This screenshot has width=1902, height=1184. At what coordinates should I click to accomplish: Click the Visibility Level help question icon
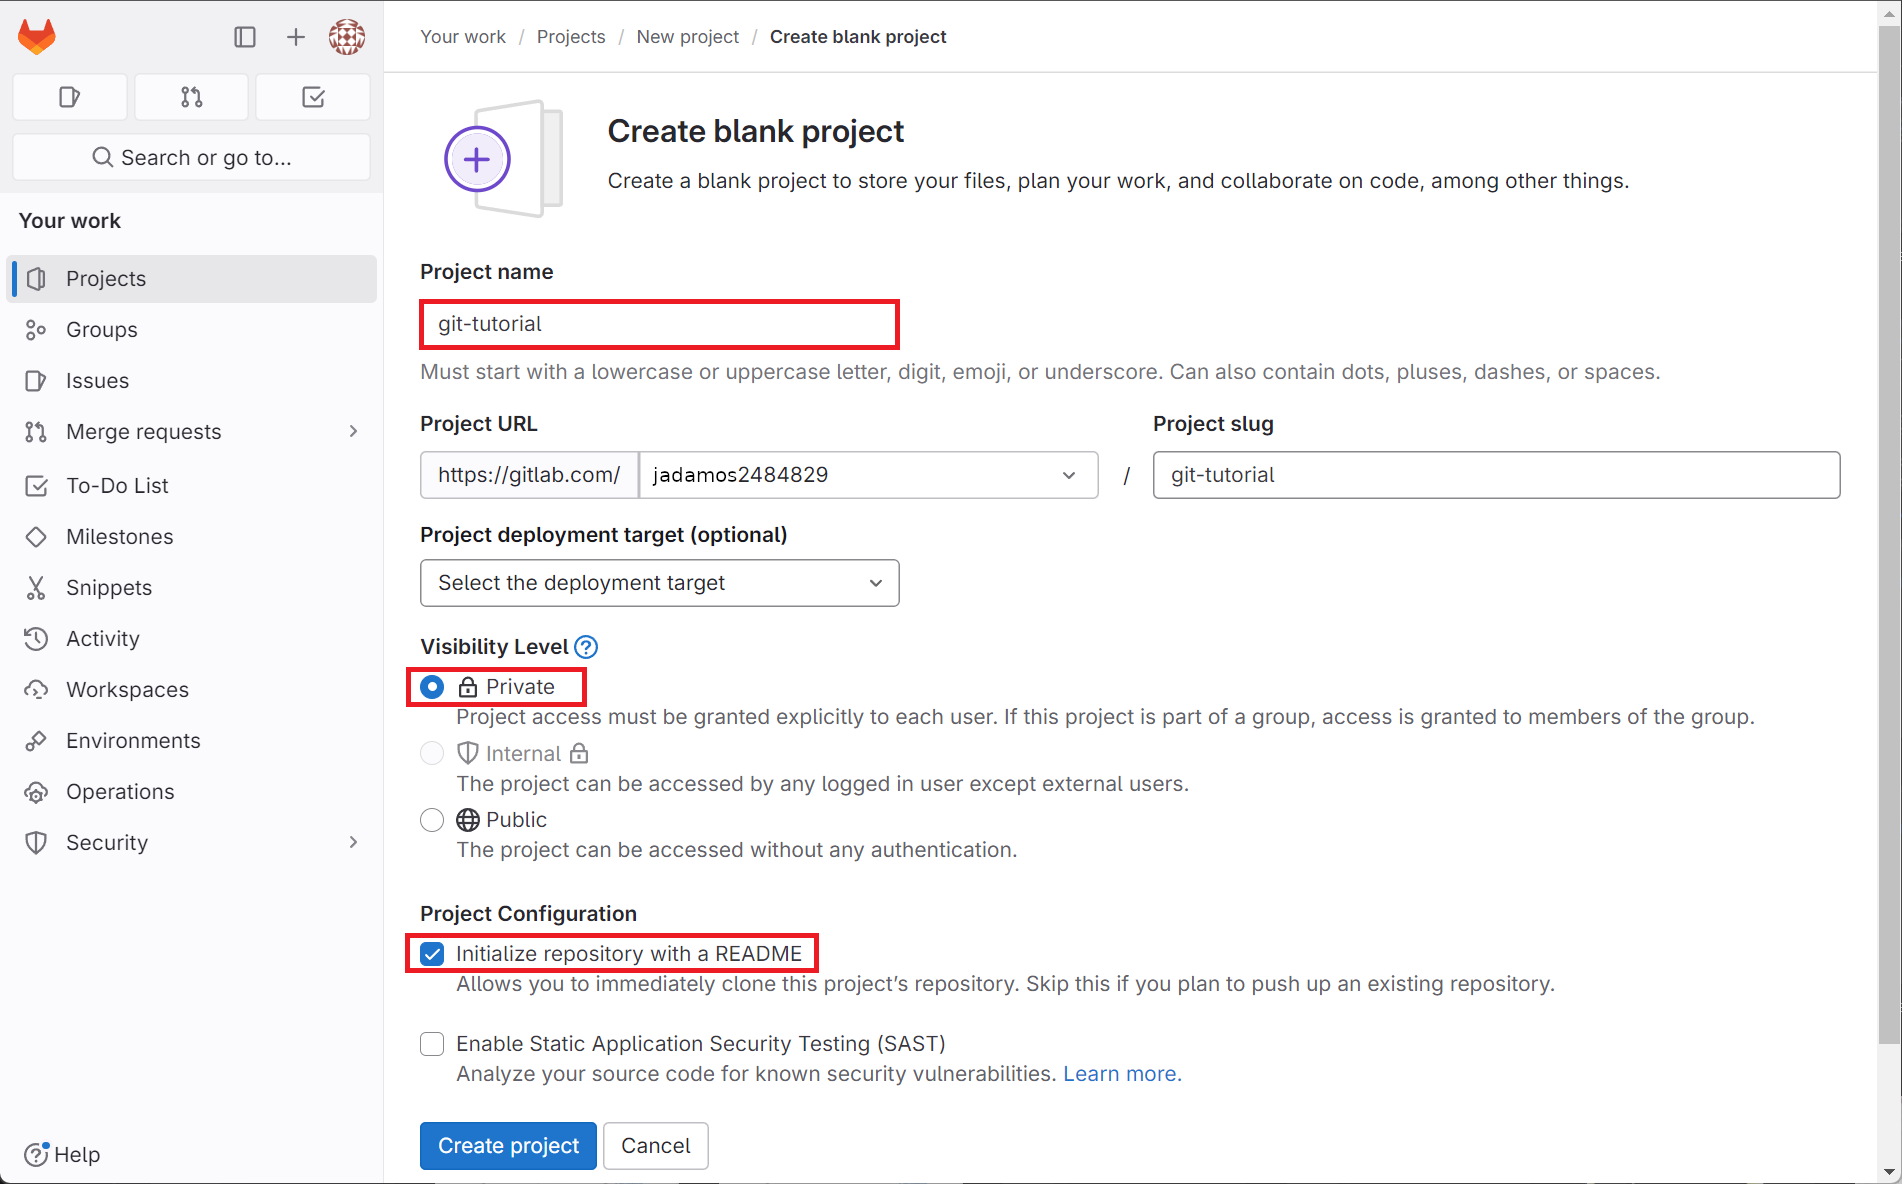pyautogui.click(x=586, y=647)
